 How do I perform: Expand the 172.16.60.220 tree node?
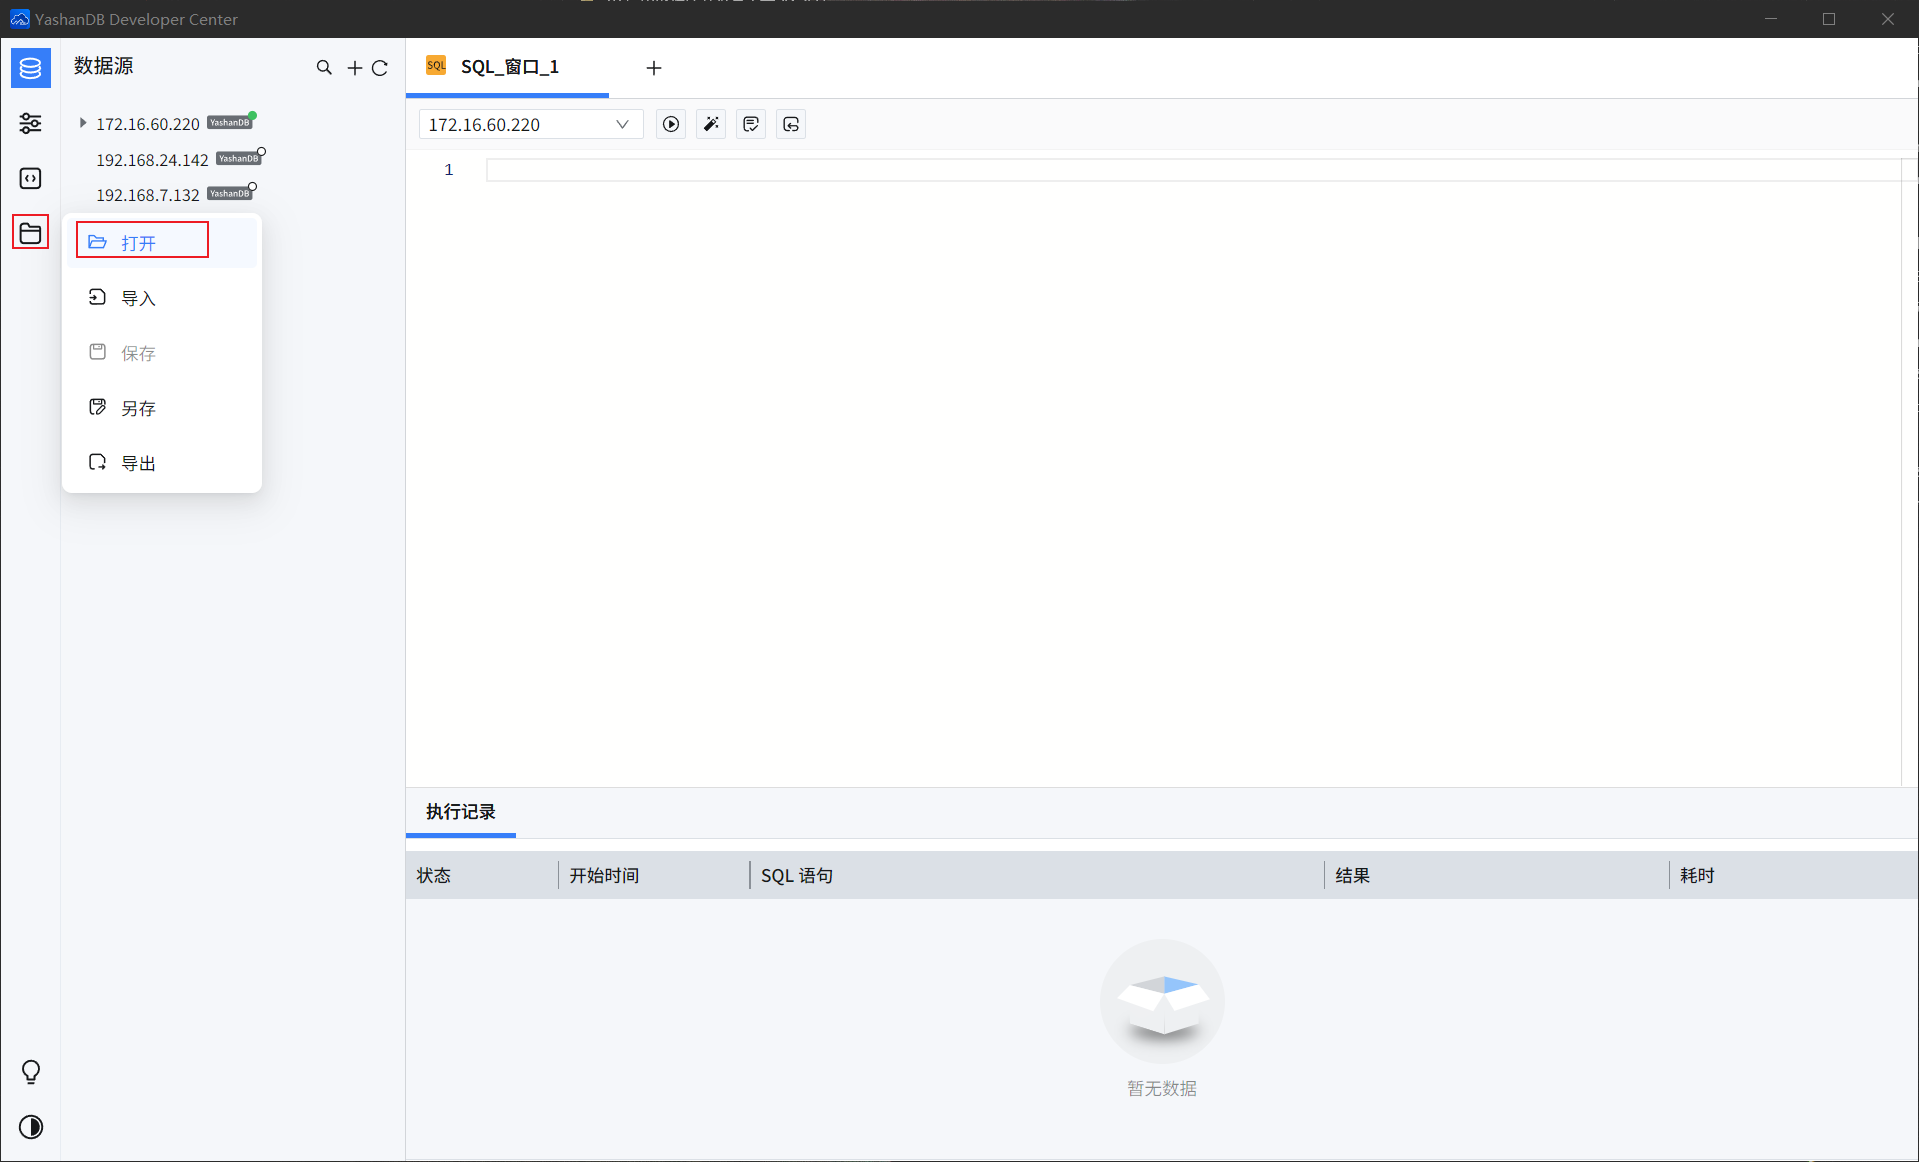[x=83, y=123]
